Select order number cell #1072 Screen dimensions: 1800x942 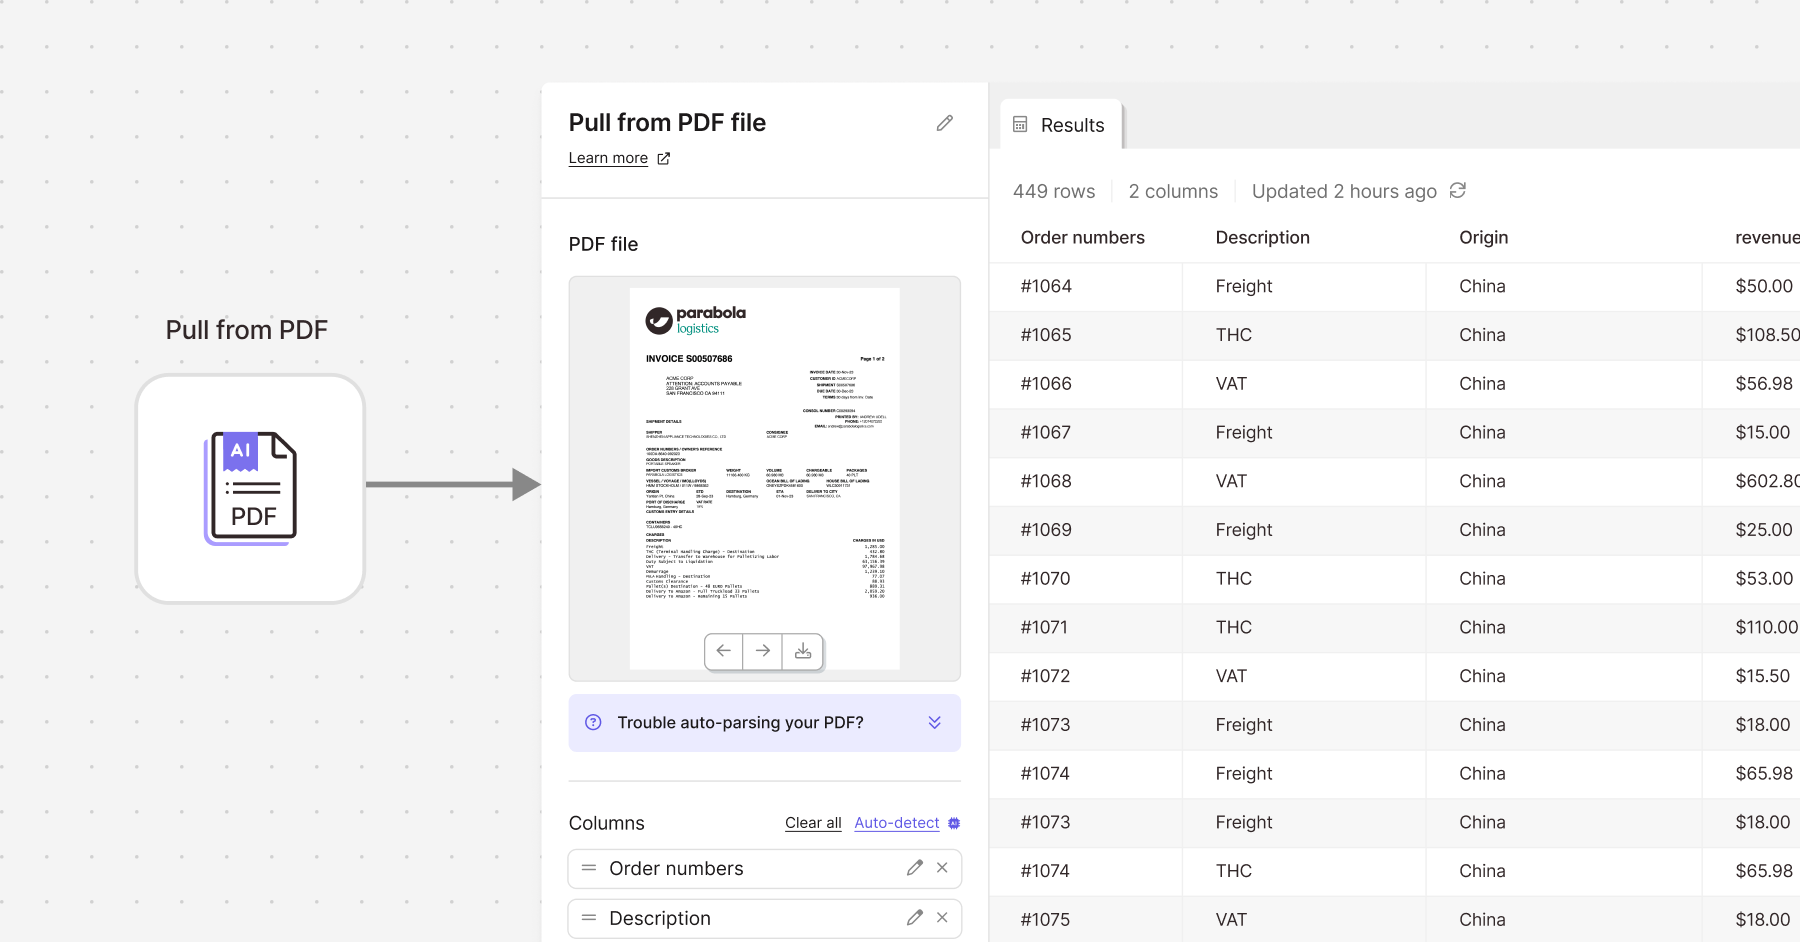click(x=1086, y=677)
